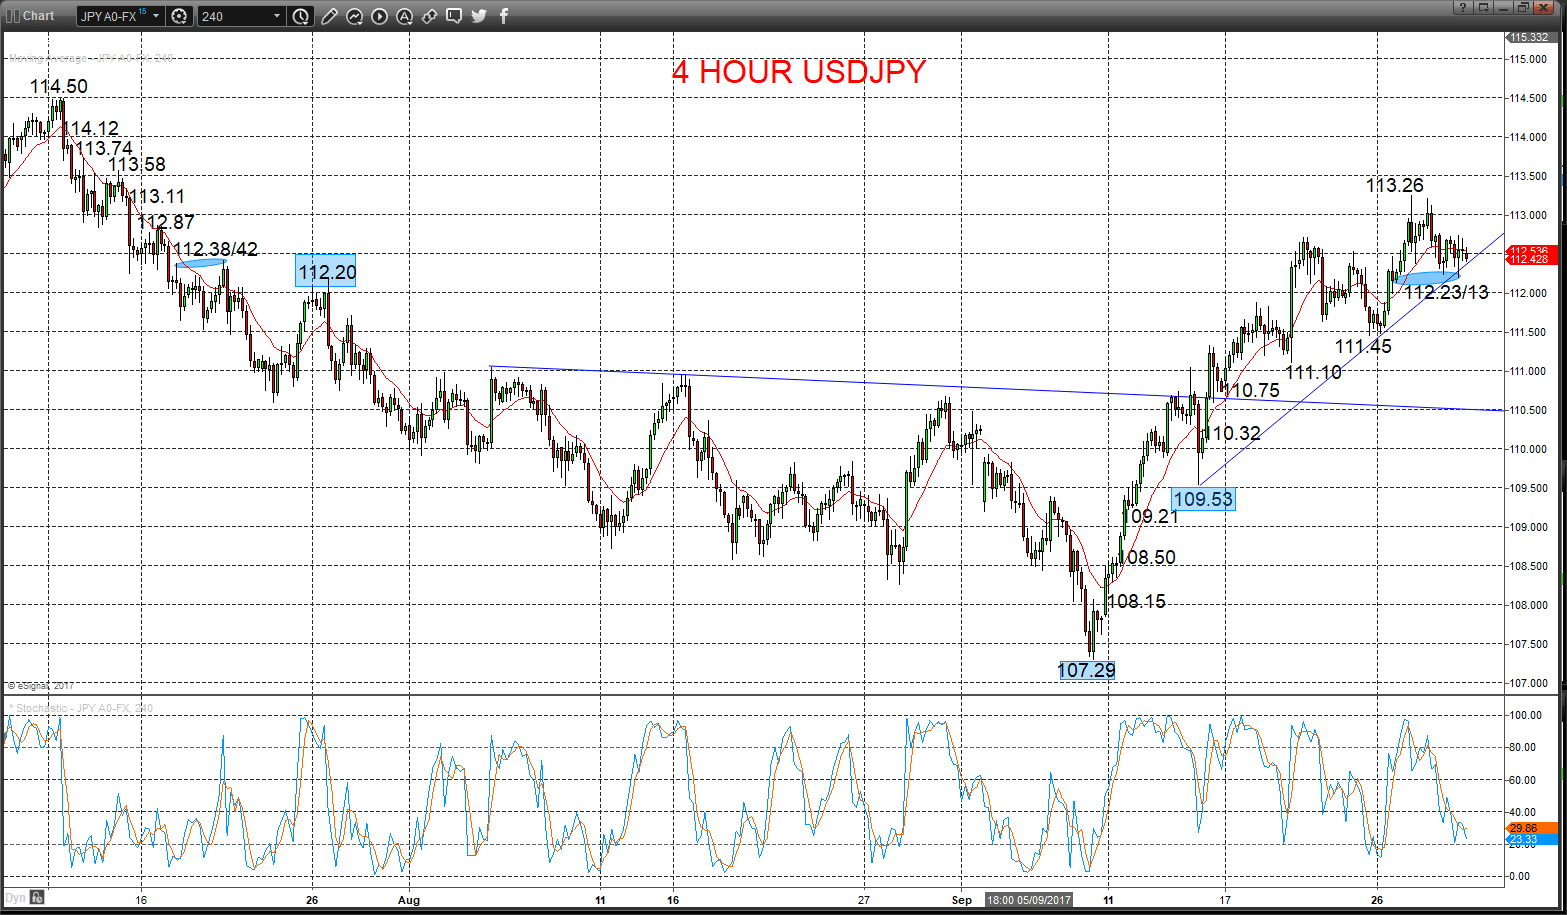
Task: Select the 111.45 annotation text
Action: pos(1363,346)
